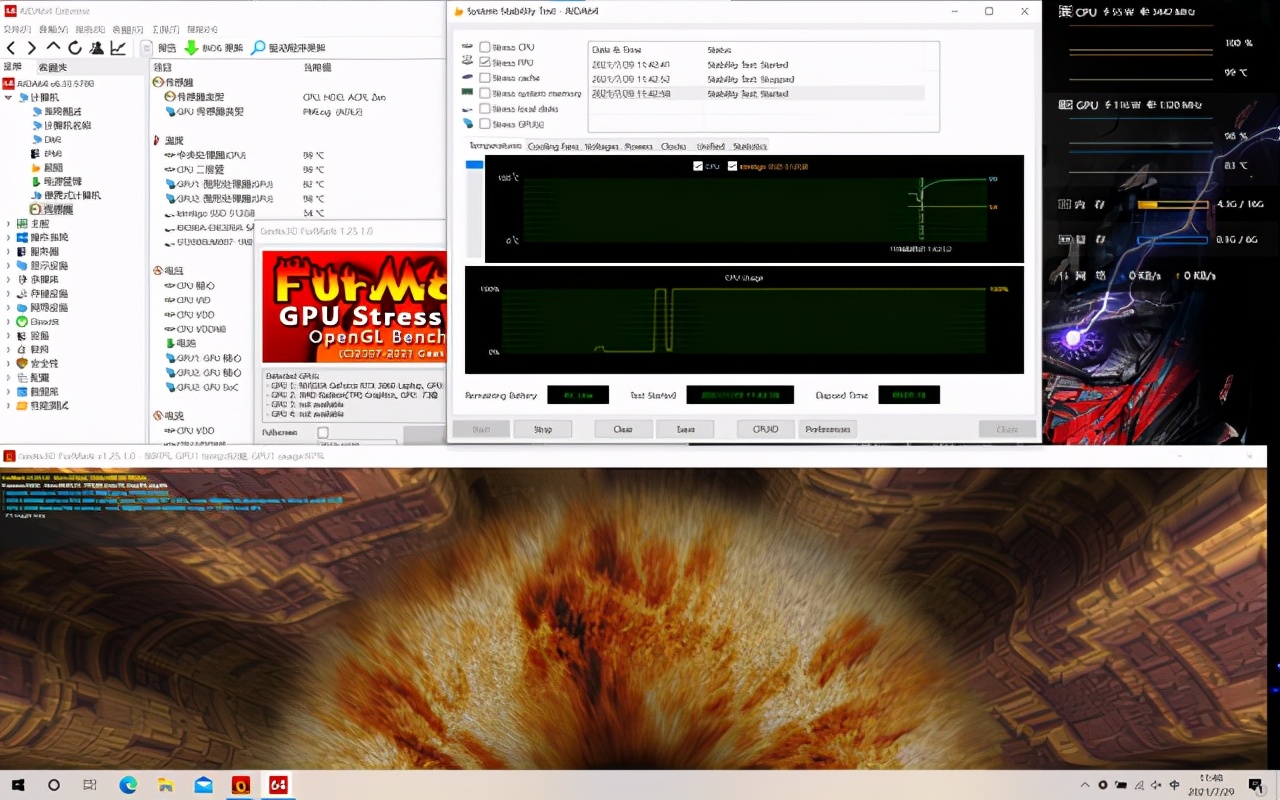This screenshot has width=1280, height=800.
Task: Collapse the Computer tree node
Action: 9,97
